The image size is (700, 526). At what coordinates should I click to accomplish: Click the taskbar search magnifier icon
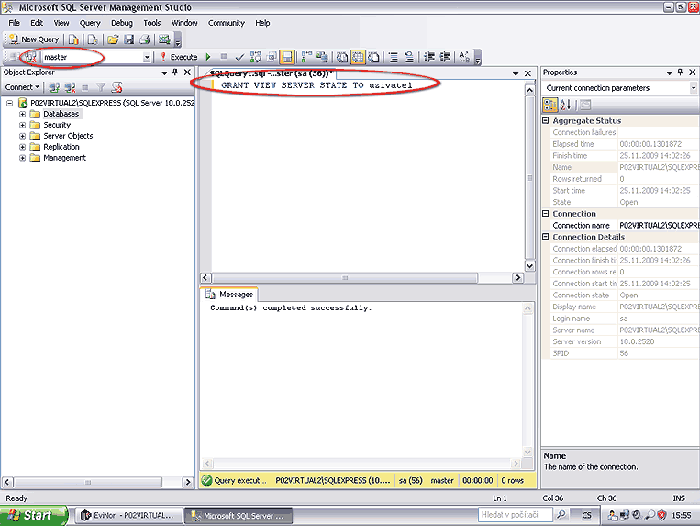[561, 515]
